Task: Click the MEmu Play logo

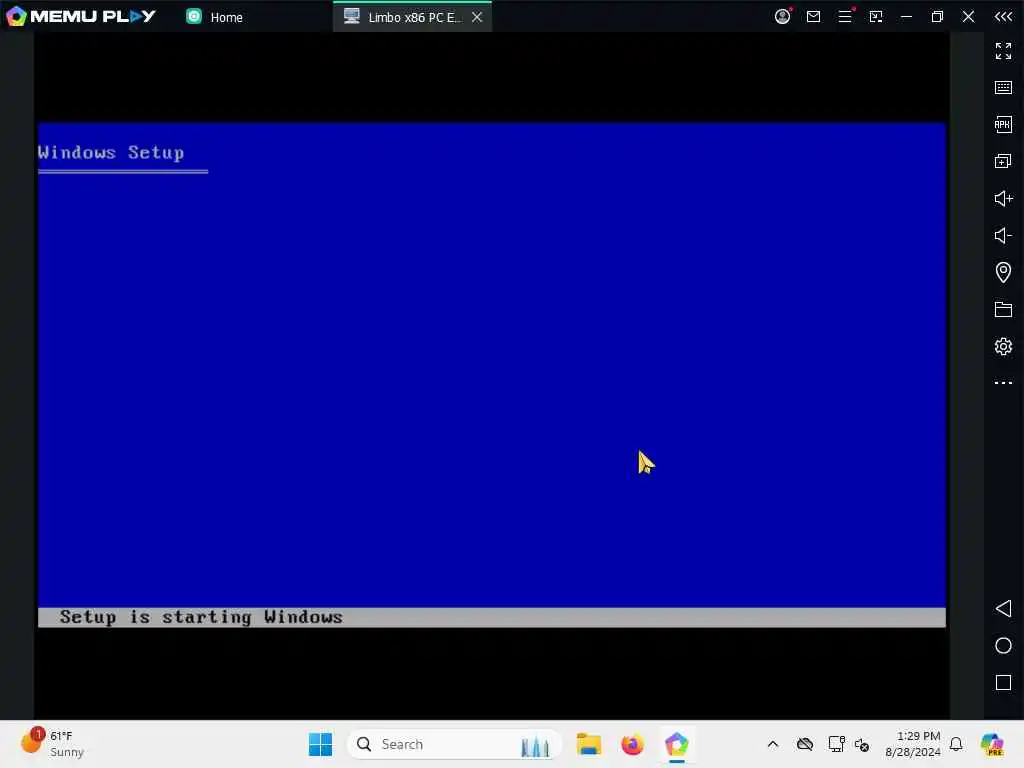Action: [81, 16]
